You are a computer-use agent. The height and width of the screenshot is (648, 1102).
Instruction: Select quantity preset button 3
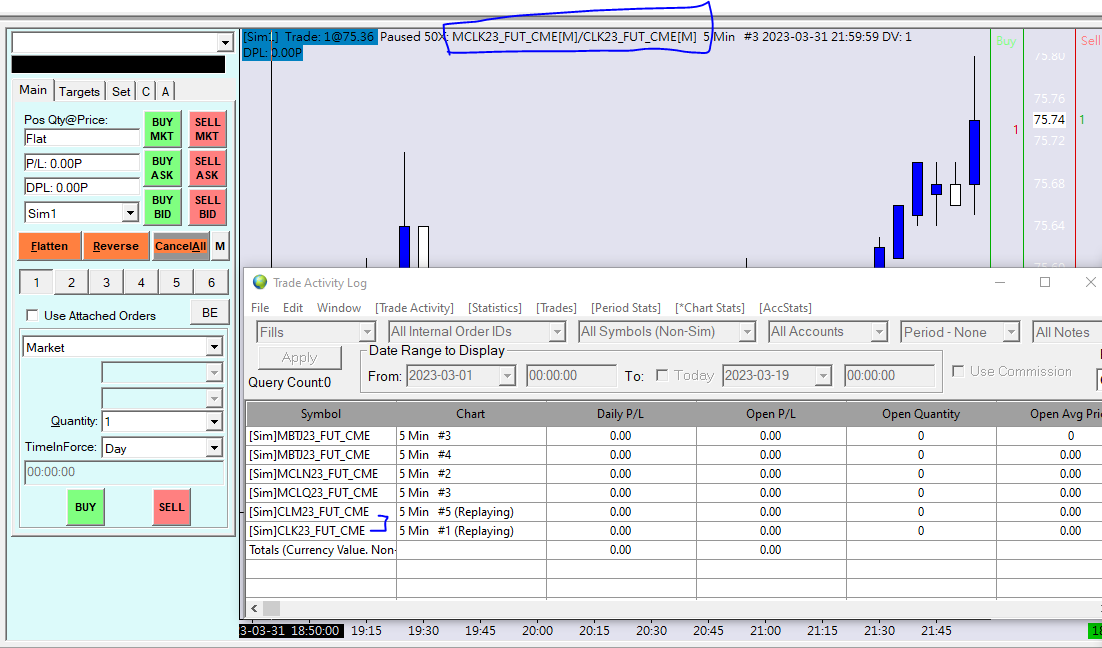[x=106, y=283]
